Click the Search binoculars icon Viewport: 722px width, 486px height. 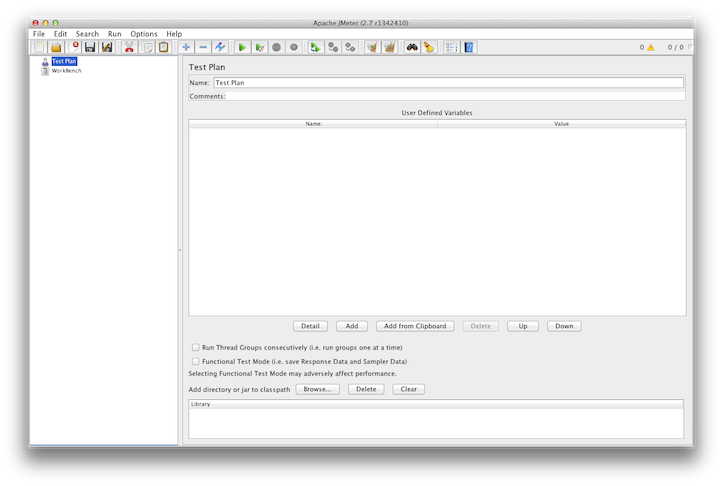pos(411,47)
